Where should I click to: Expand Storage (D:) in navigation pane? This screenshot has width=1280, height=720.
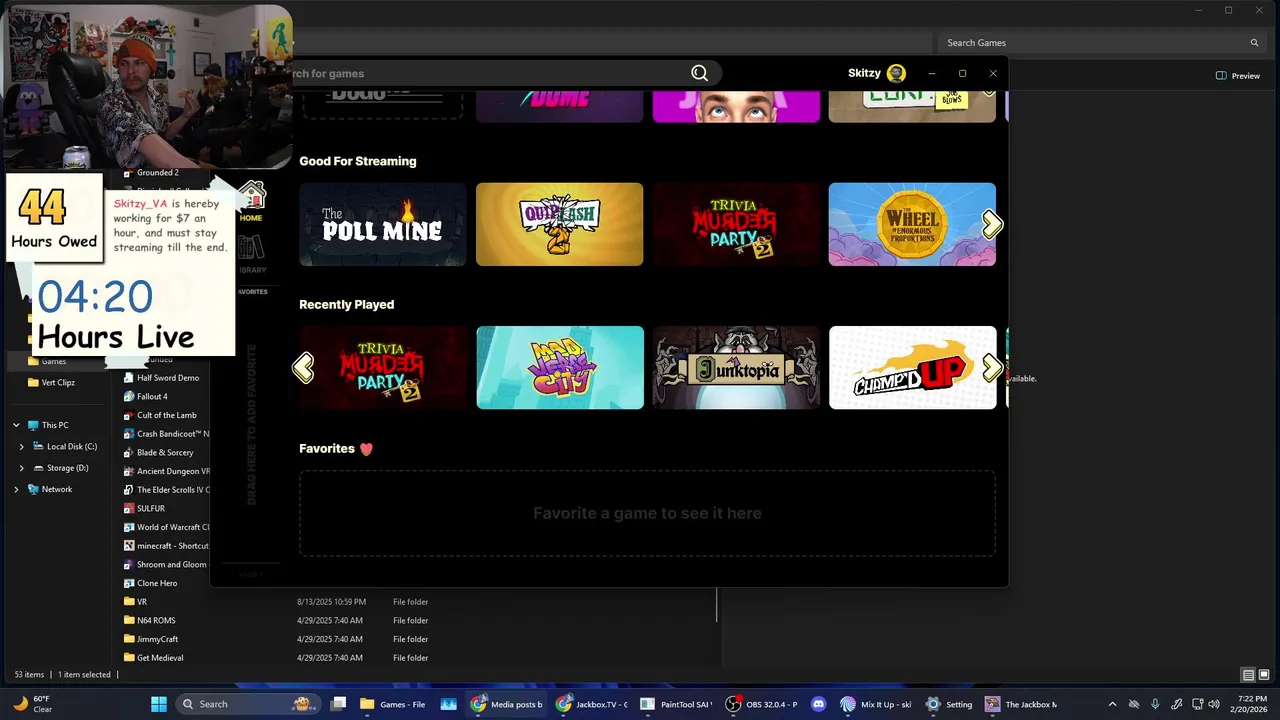[x=22, y=468]
